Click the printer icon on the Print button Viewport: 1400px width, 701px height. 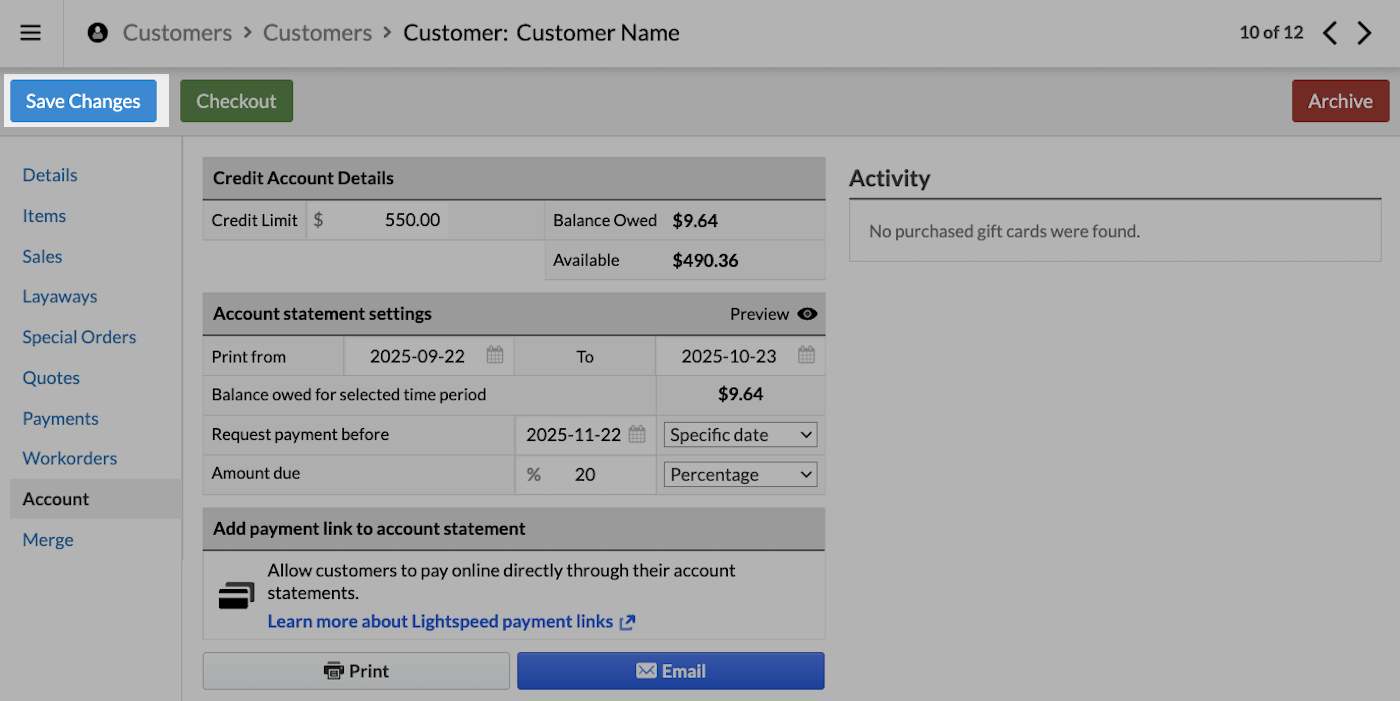click(x=330, y=670)
